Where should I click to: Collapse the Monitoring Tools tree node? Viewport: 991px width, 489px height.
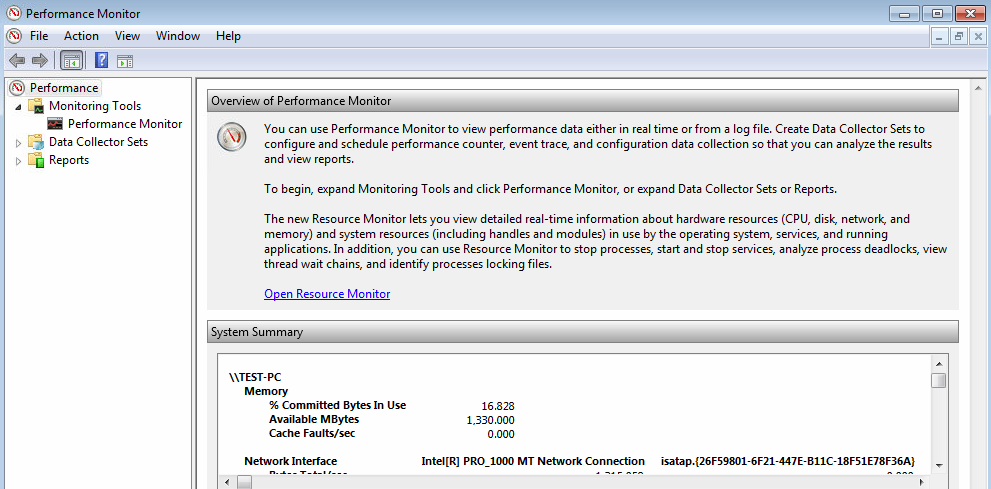pyautogui.click(x=18, y=106)
